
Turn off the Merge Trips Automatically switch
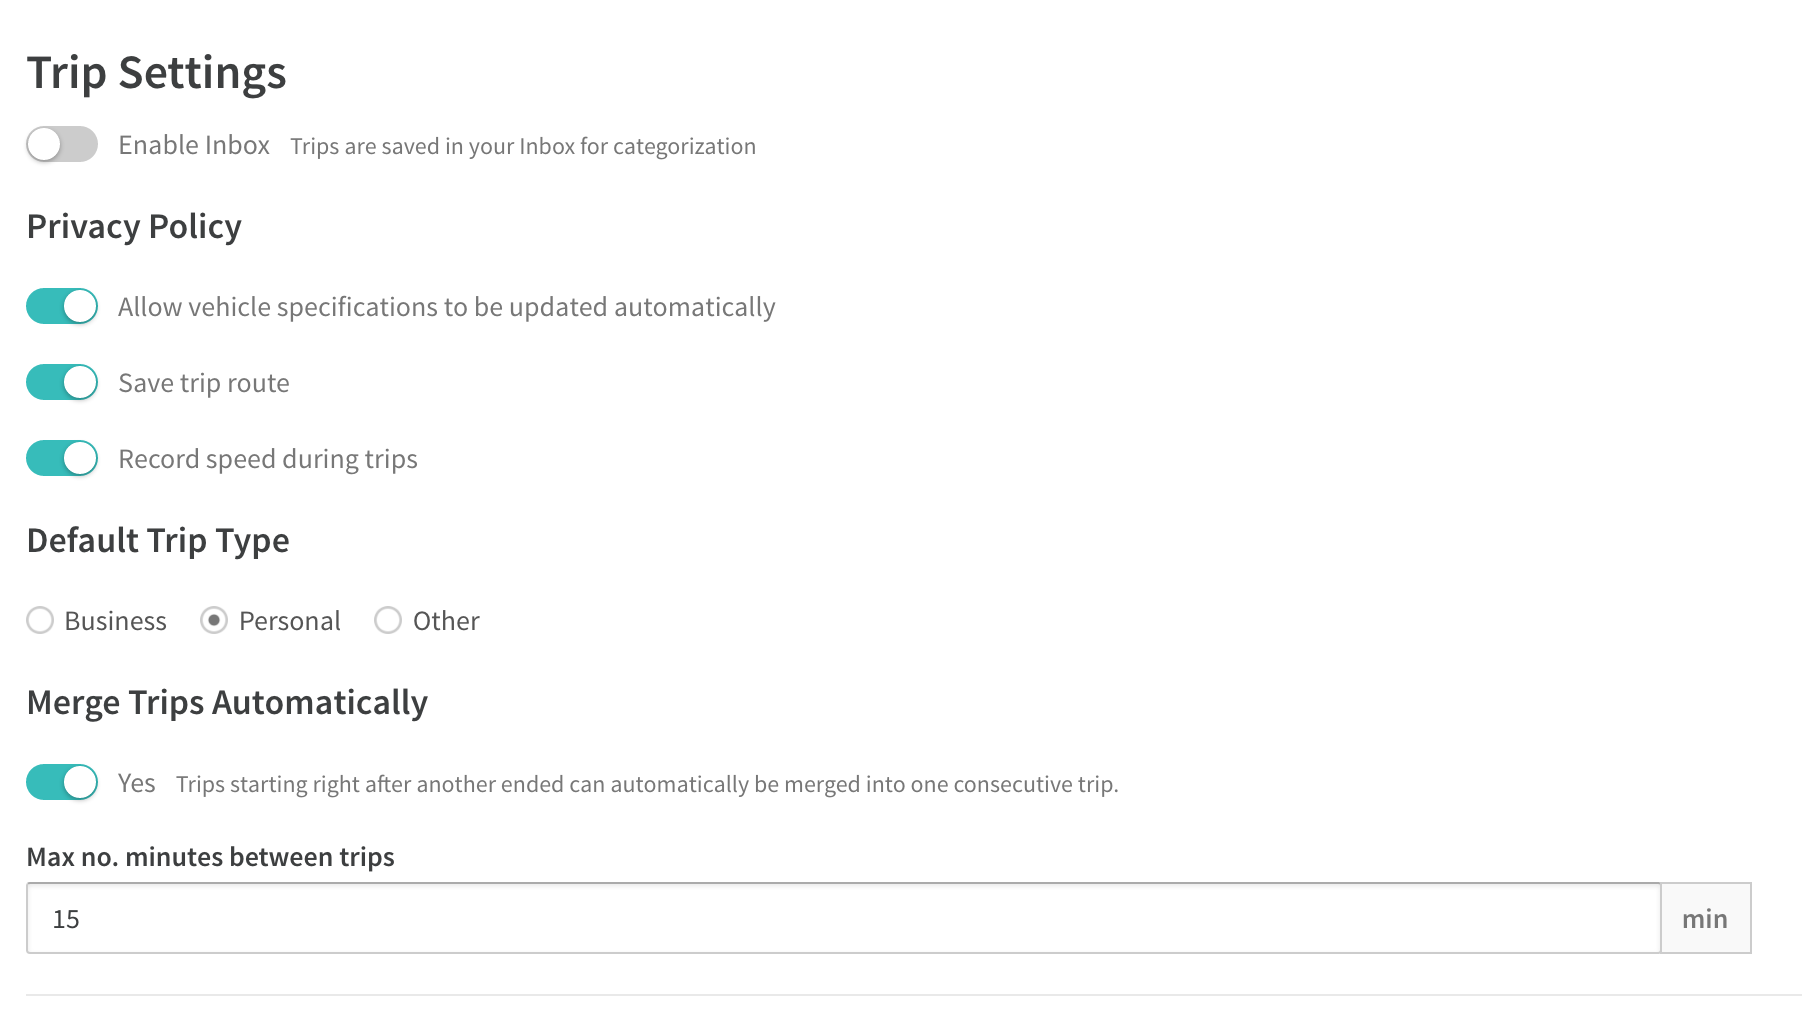[x=62, y=782]
